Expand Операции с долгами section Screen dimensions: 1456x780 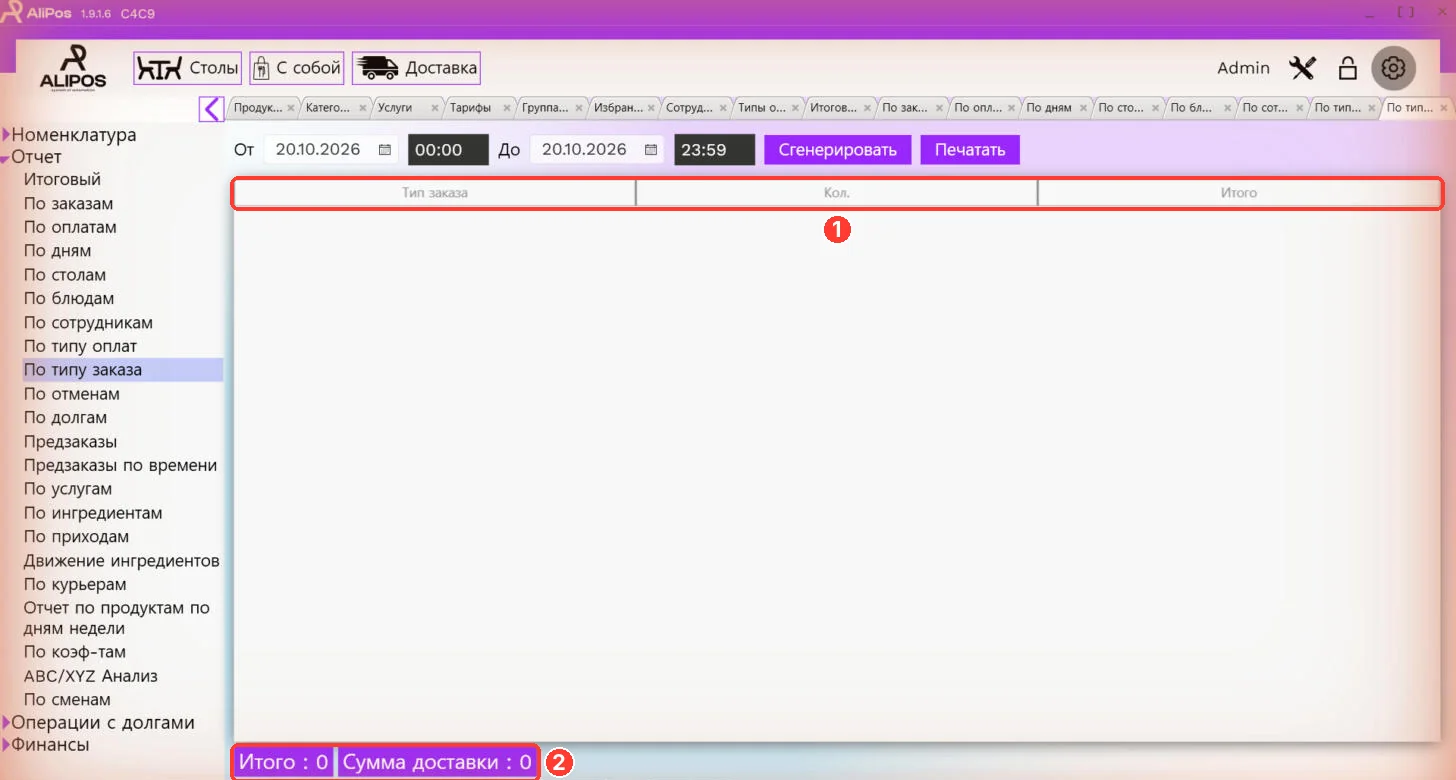[6, 723]
